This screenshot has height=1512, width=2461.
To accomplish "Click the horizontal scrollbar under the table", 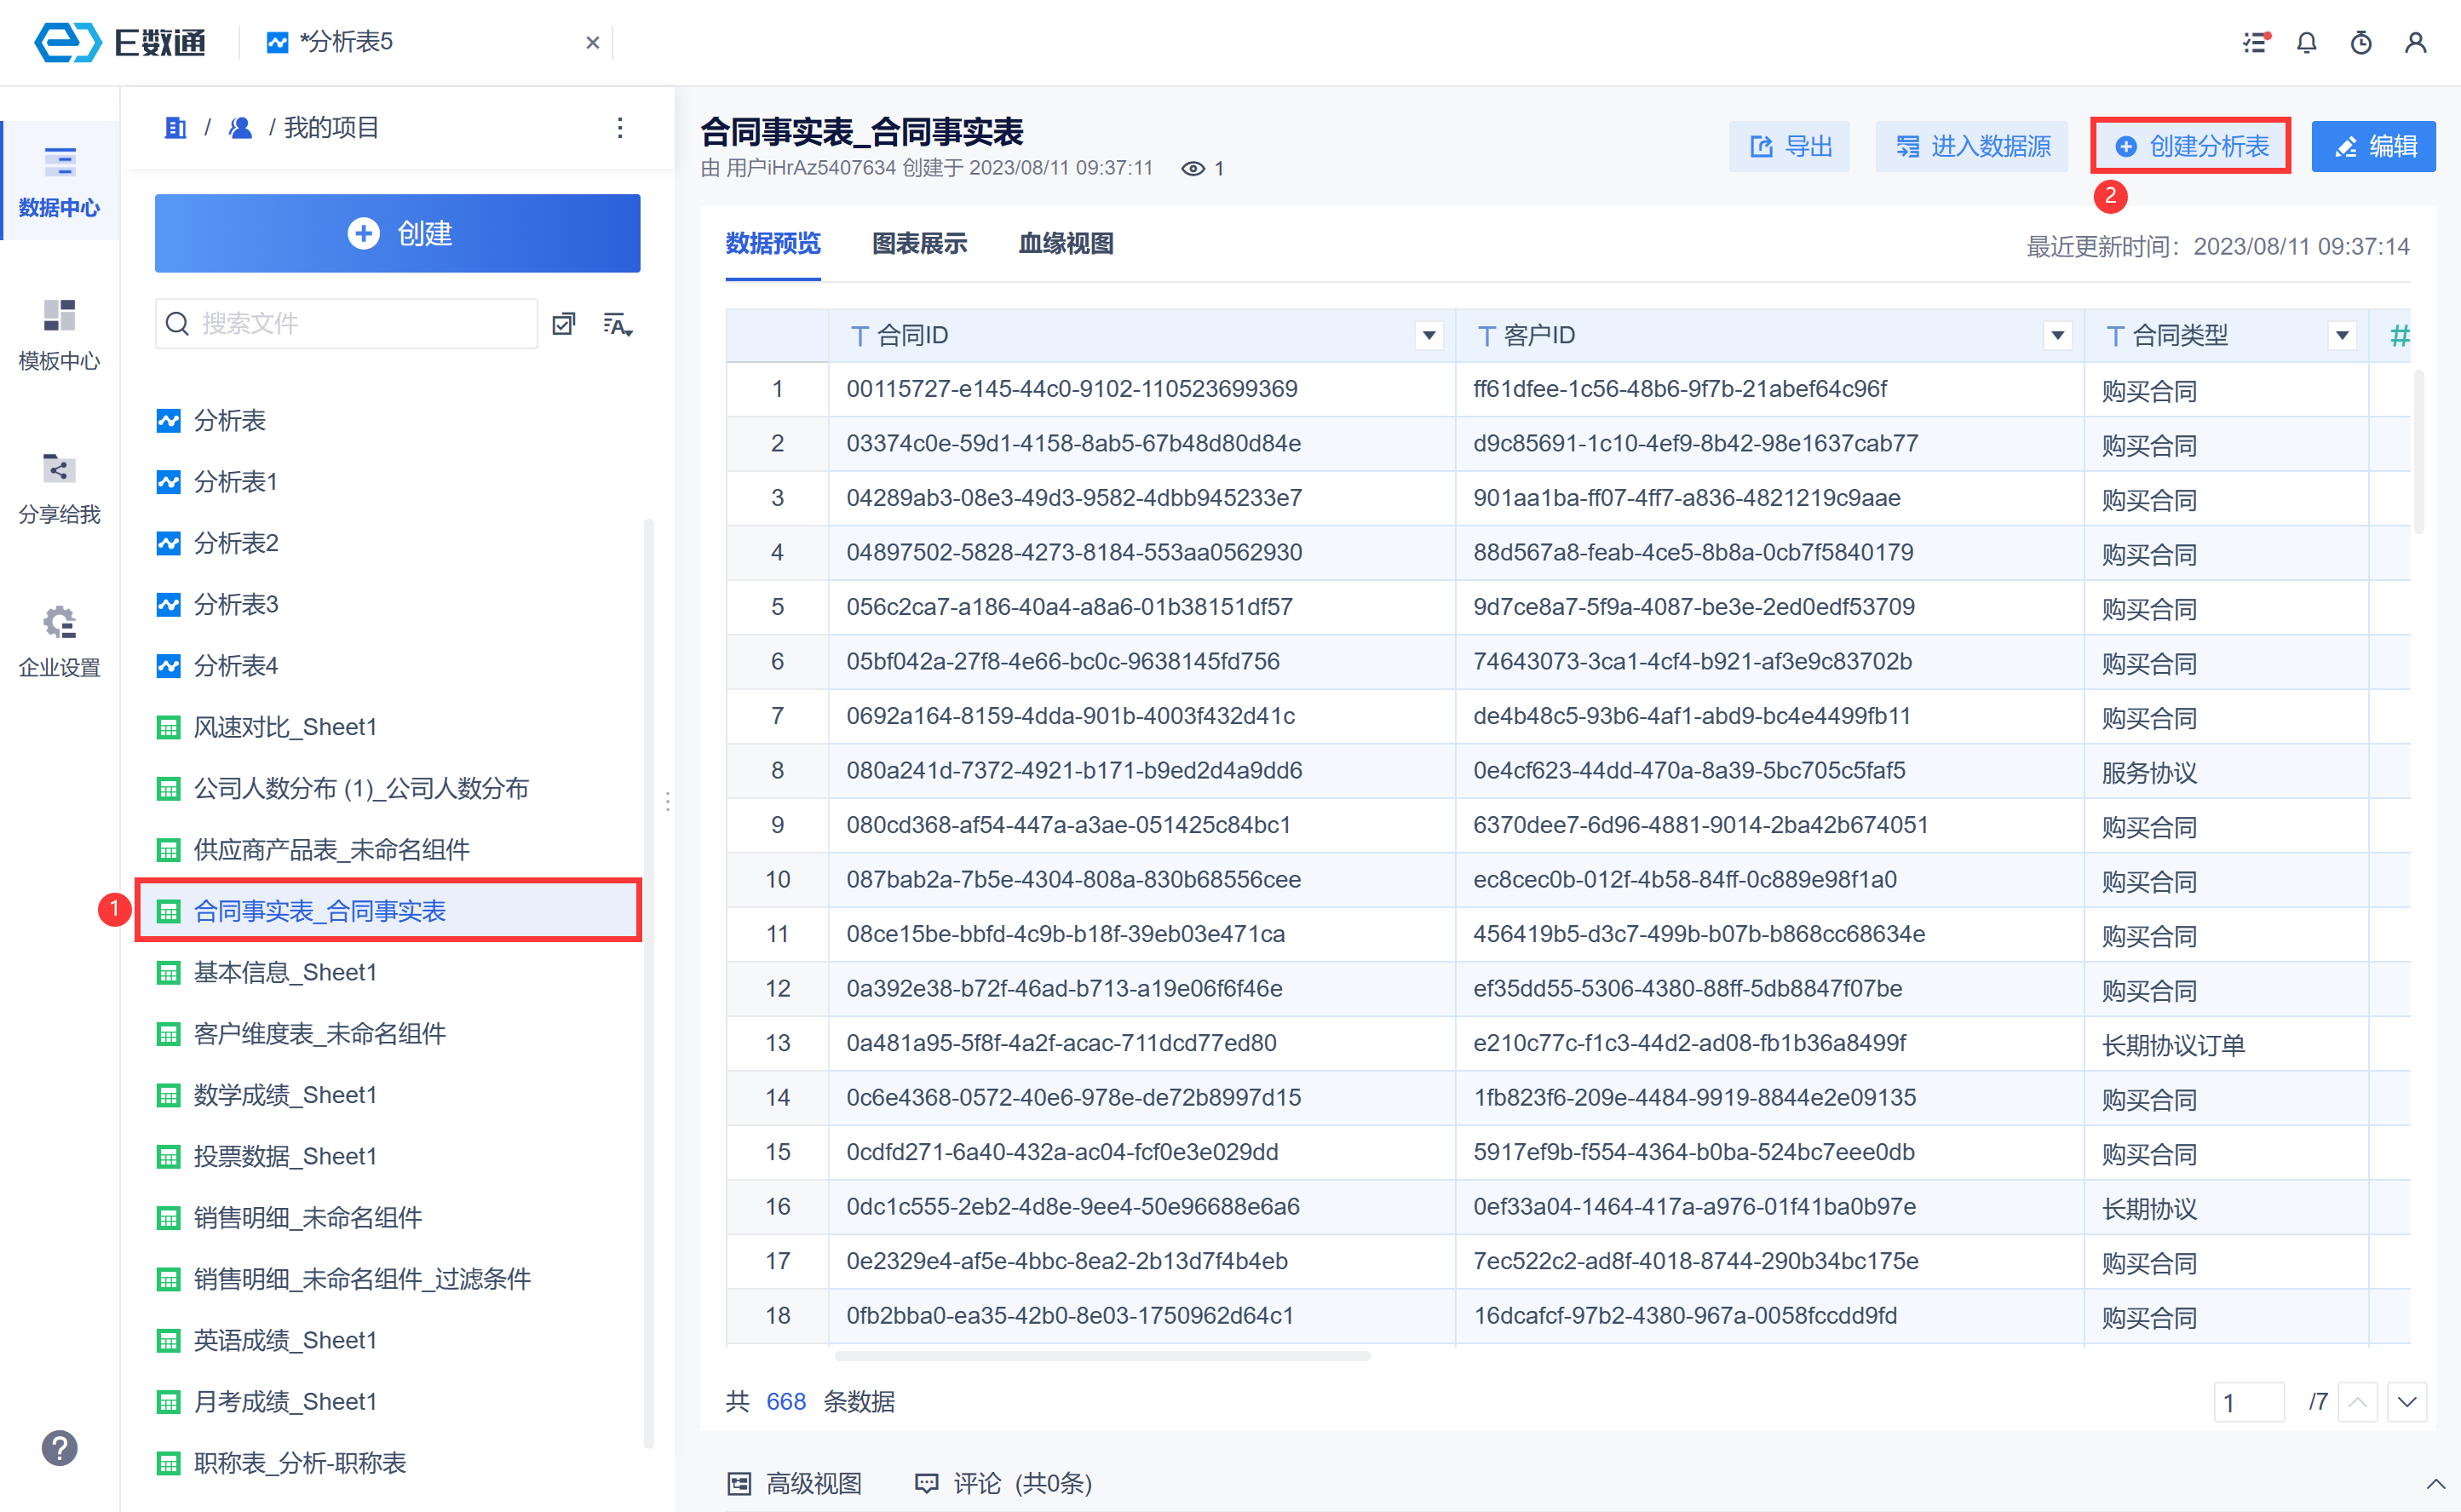I will (1102, 1356).
